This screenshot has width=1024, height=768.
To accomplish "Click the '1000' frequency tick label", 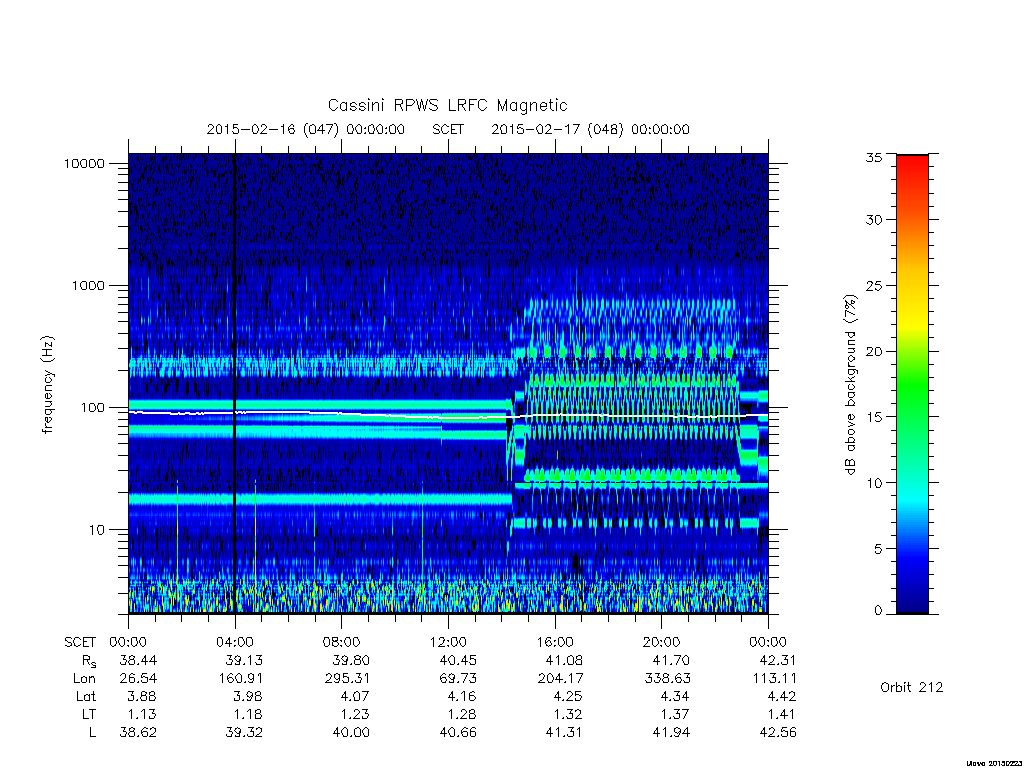I will tap(88, 285).
